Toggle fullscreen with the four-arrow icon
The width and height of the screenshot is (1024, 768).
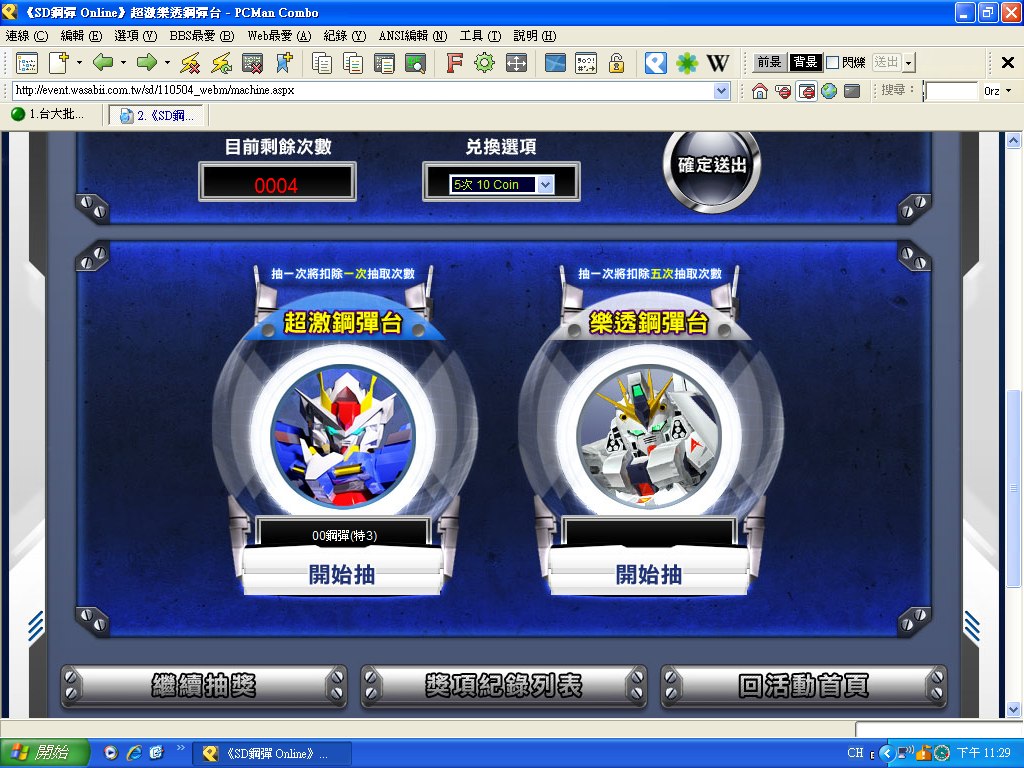(516, 63)
